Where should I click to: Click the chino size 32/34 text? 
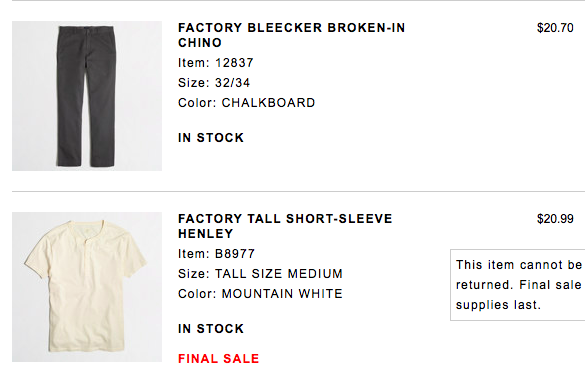point(214,83)
